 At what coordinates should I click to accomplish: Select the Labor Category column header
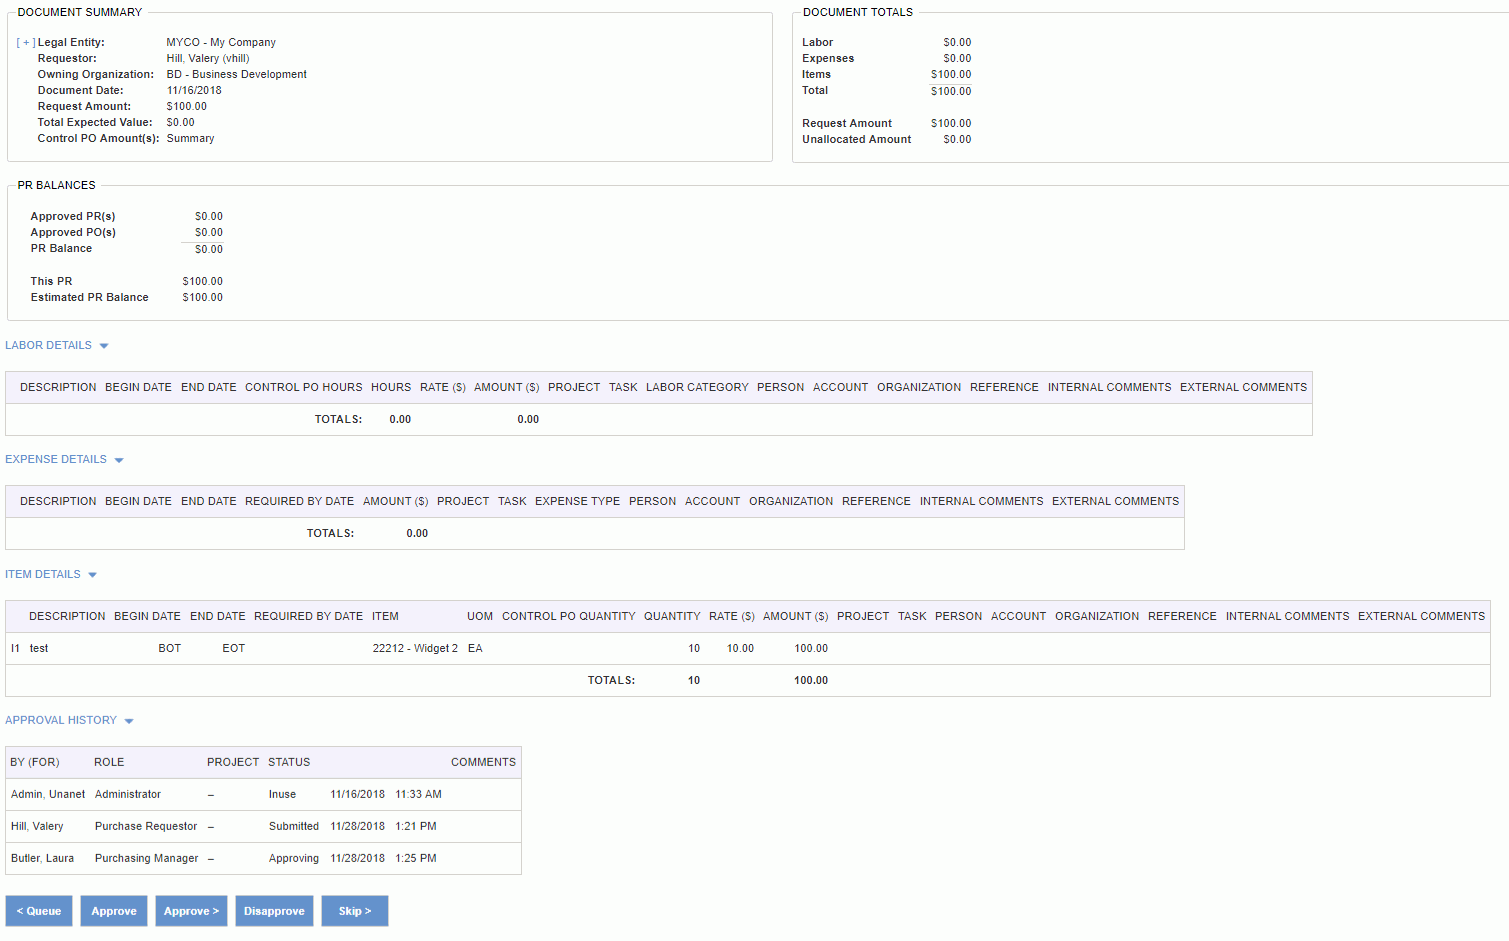click(x=697, y=388)
